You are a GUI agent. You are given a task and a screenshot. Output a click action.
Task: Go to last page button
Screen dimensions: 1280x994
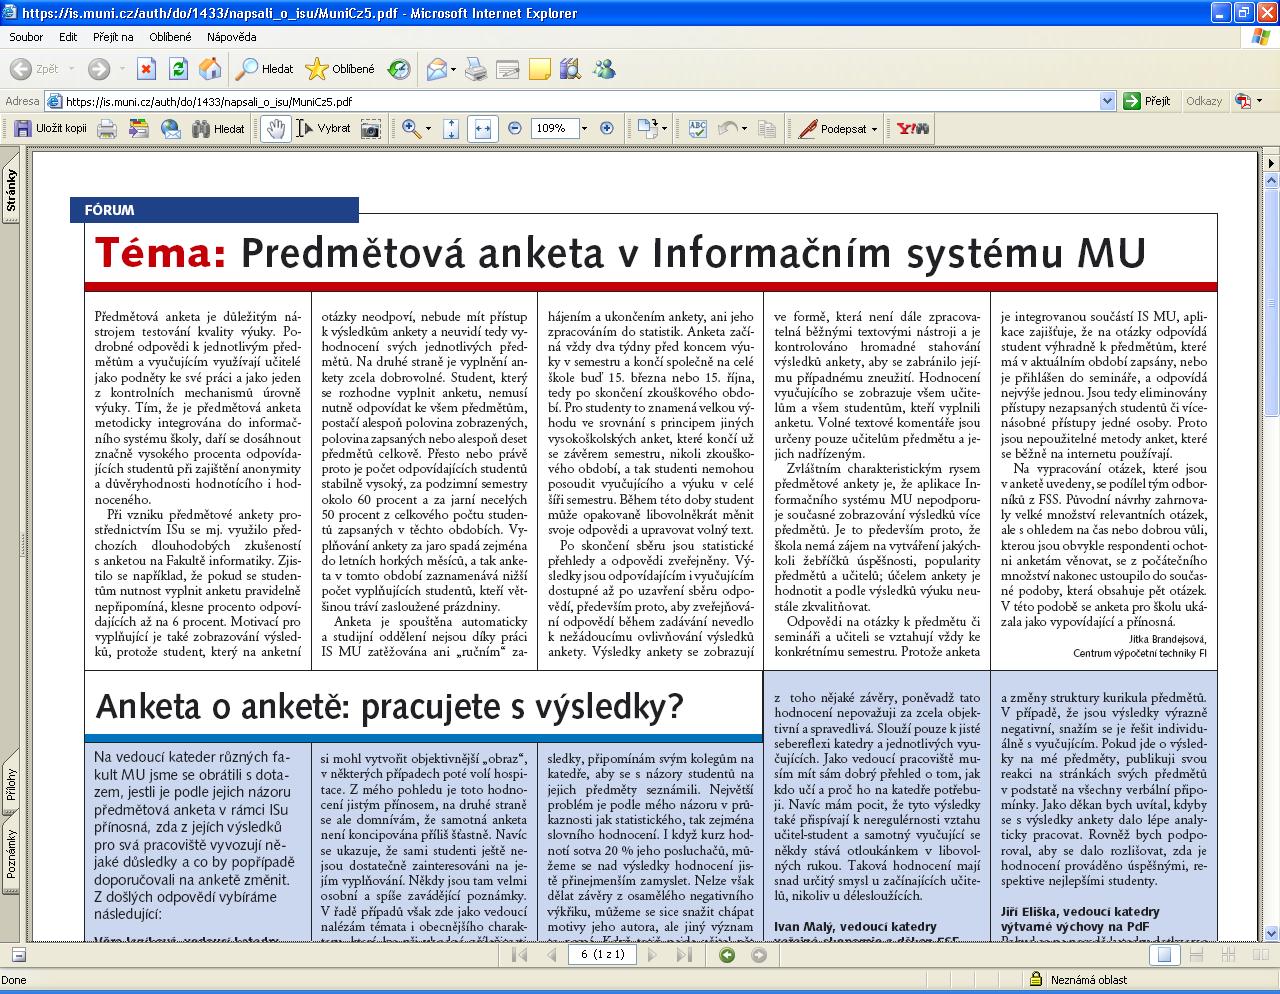pos(685,955)
